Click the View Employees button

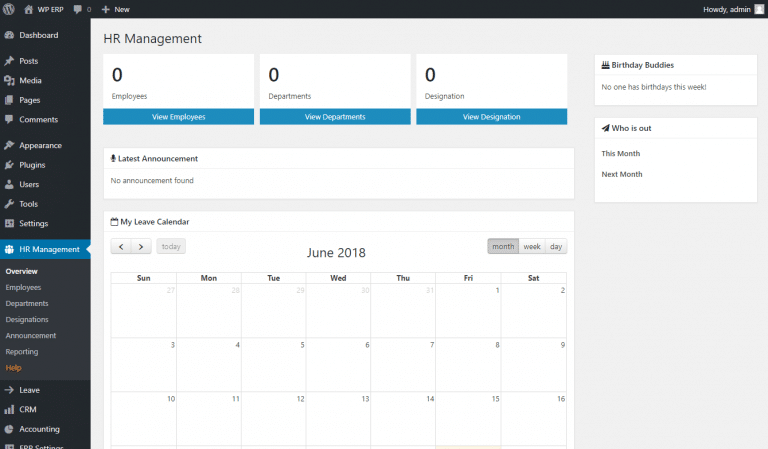tap(178, 117)
